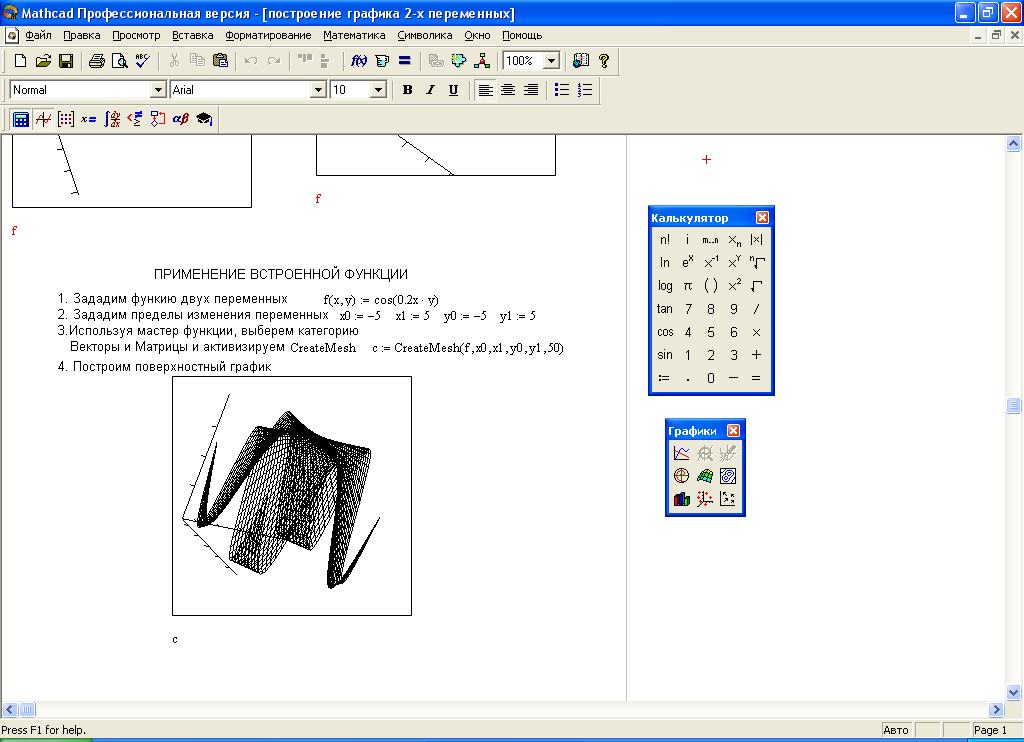Toggle the Calculator palette button
The width and height of the screenshot is (1024, 742).
click(x=21, y=119)
